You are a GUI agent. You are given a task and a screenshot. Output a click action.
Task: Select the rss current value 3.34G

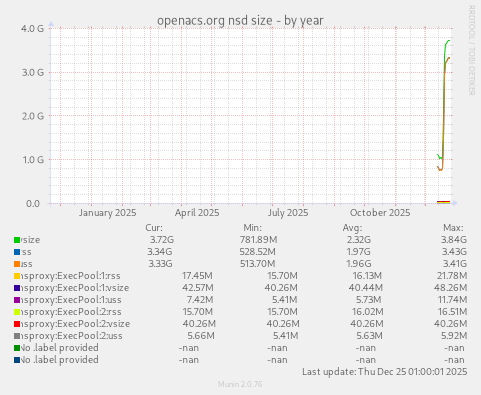(160, 252)
